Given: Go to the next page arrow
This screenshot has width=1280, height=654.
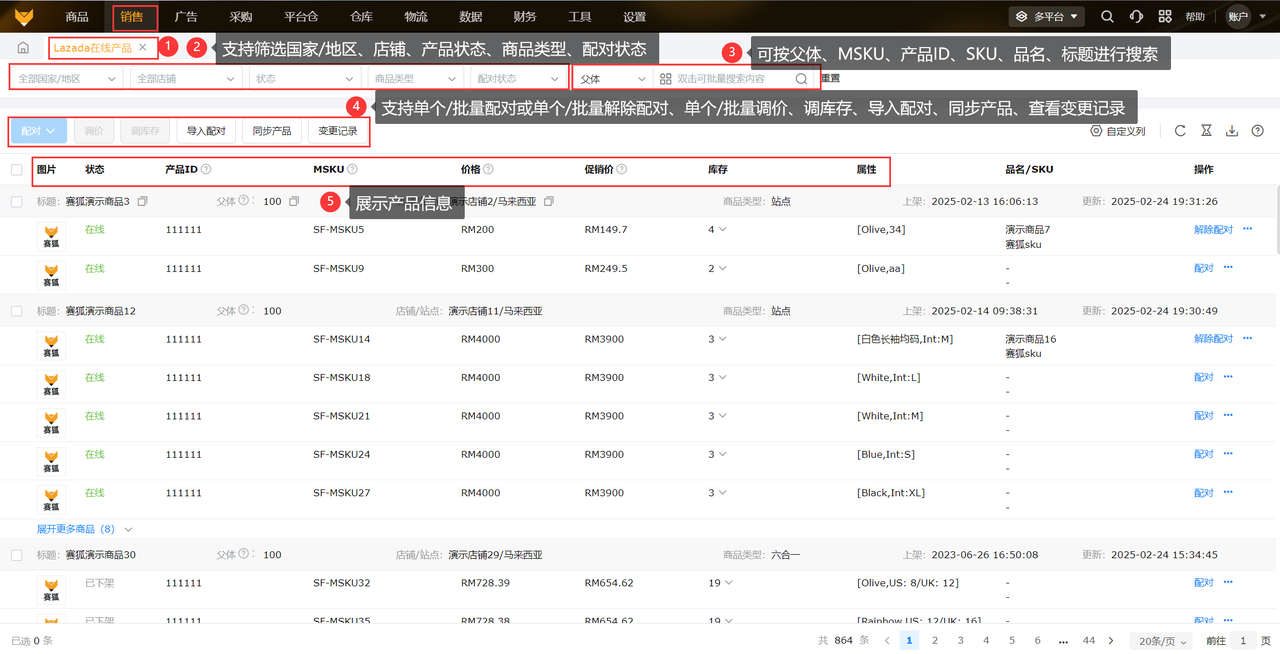Looking at the screenshot, I should point(1111,641).
